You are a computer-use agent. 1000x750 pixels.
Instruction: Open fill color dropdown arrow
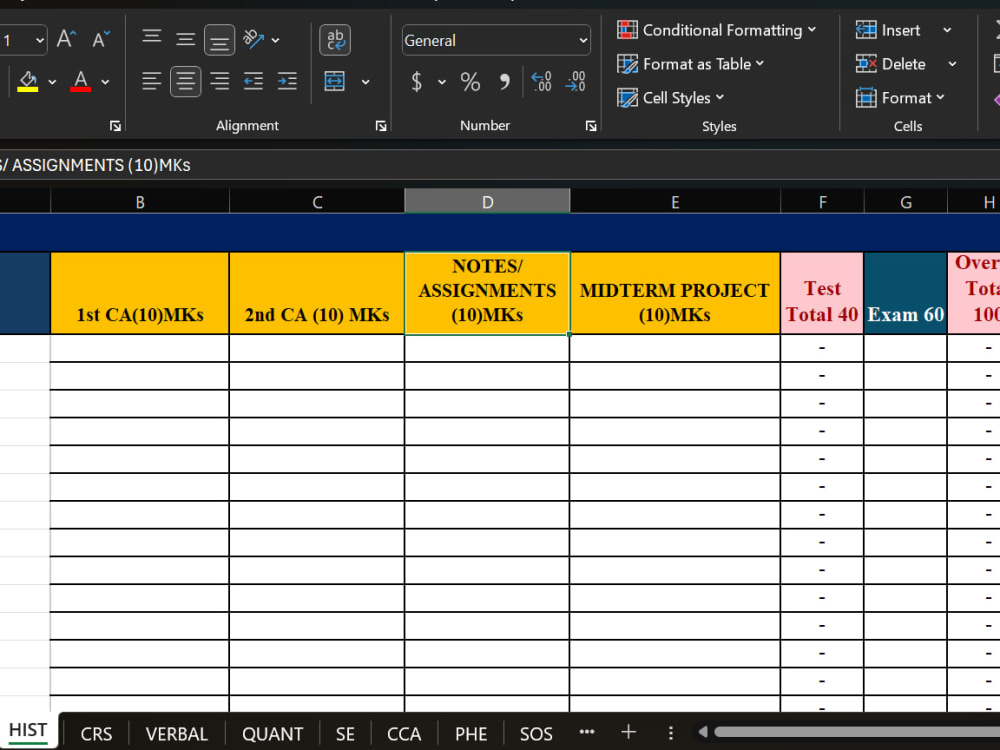pos(52,82)
